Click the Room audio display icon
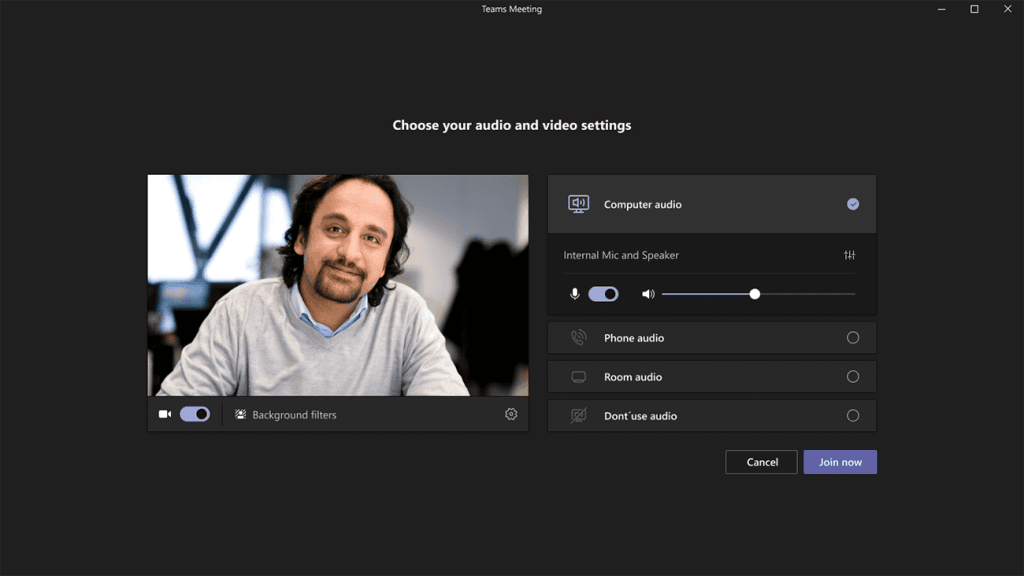The height and width of the screenshot is (576, 1024). click(579, 377)
